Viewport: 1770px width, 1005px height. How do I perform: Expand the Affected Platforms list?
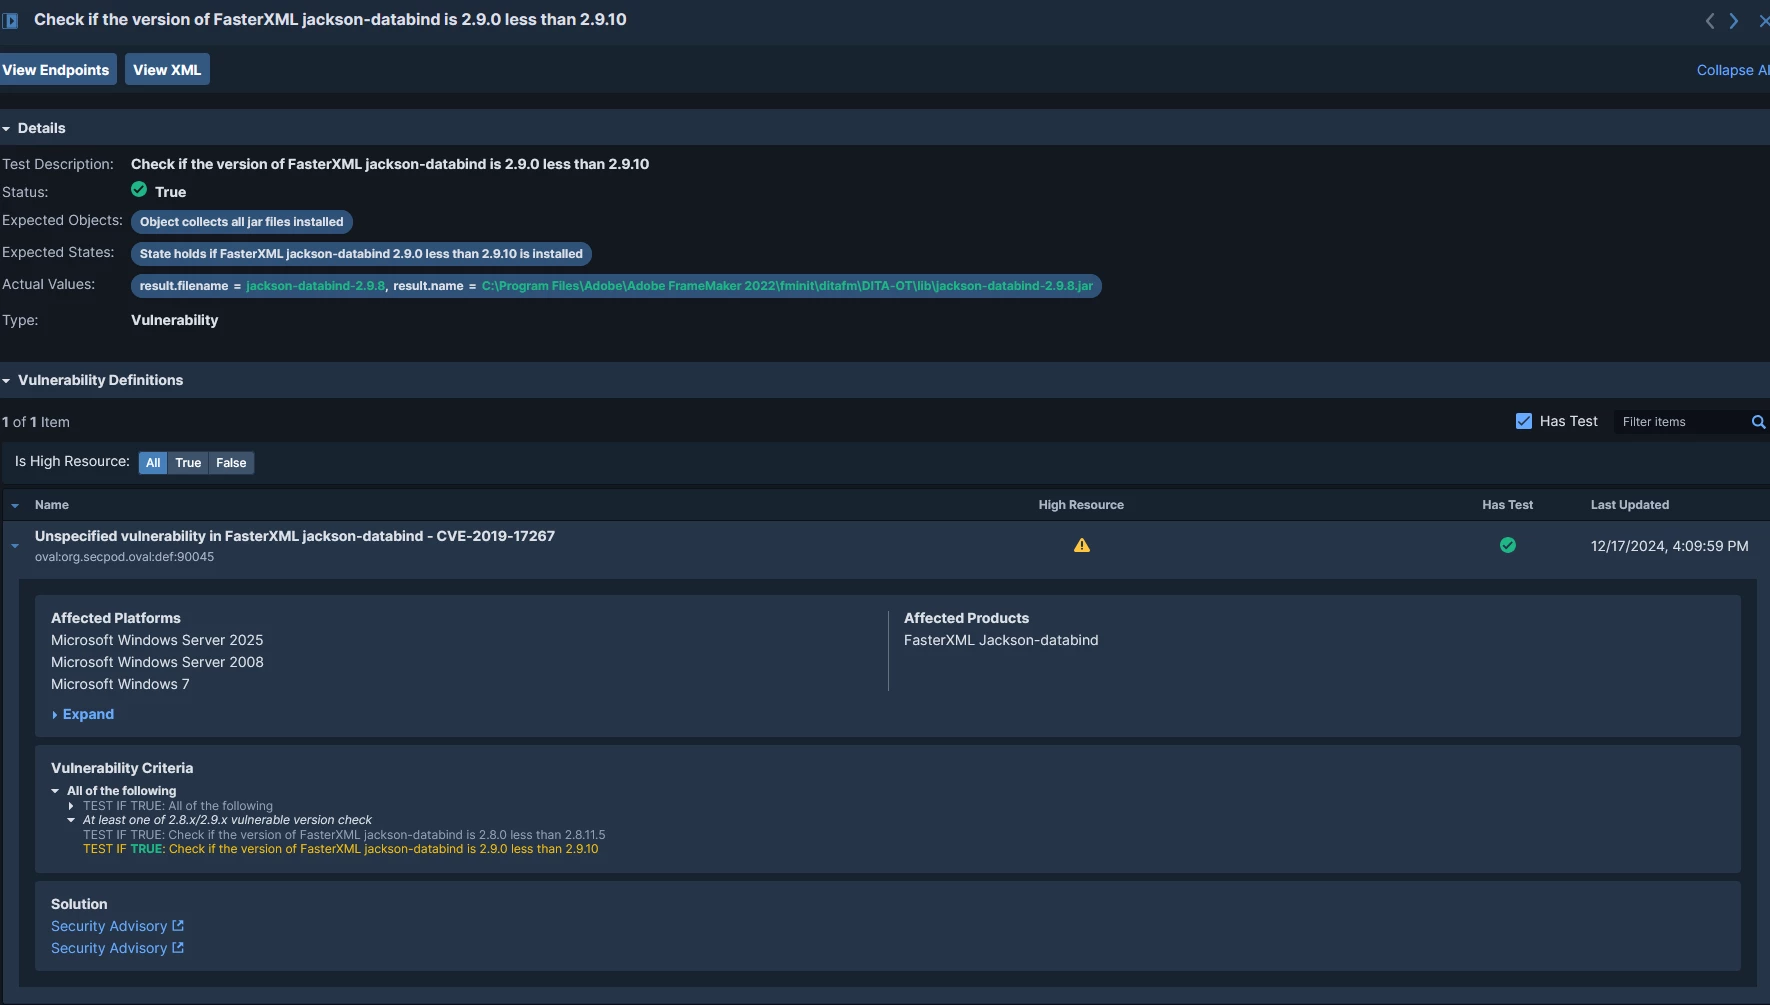83,714
